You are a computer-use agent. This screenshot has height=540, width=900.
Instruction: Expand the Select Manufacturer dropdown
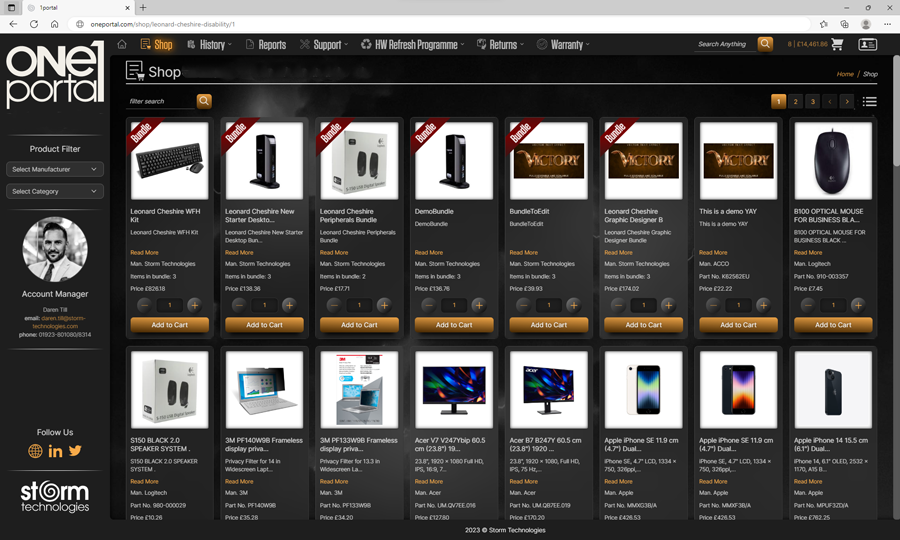pos(55,170)
